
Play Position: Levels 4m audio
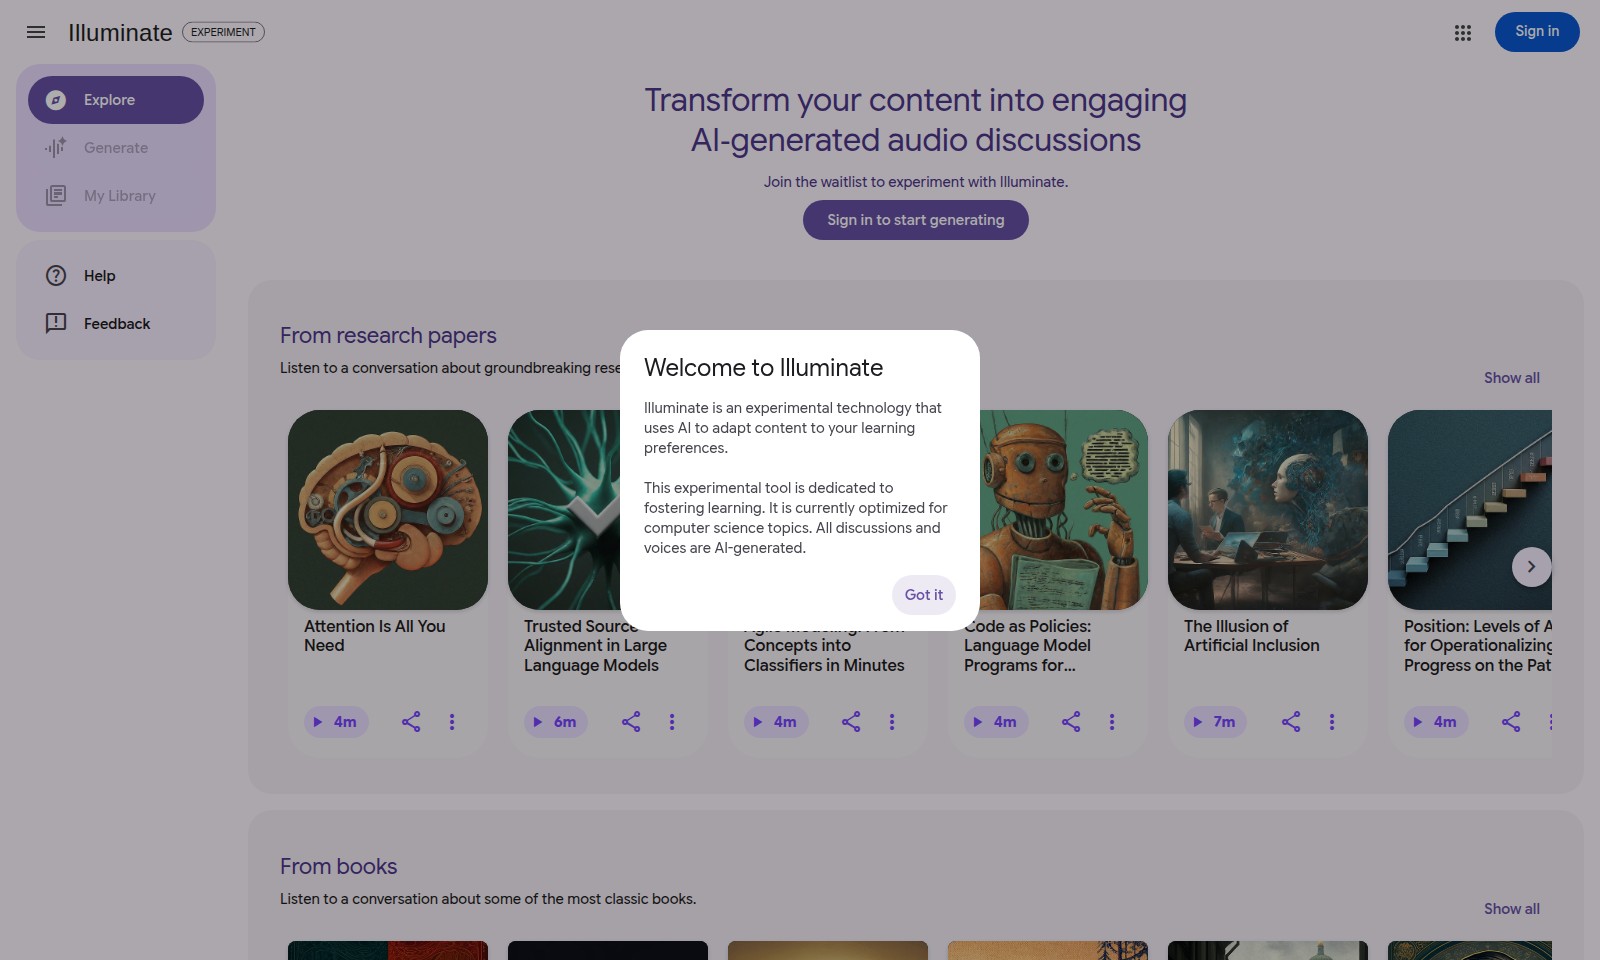[x=1436, y=722]
